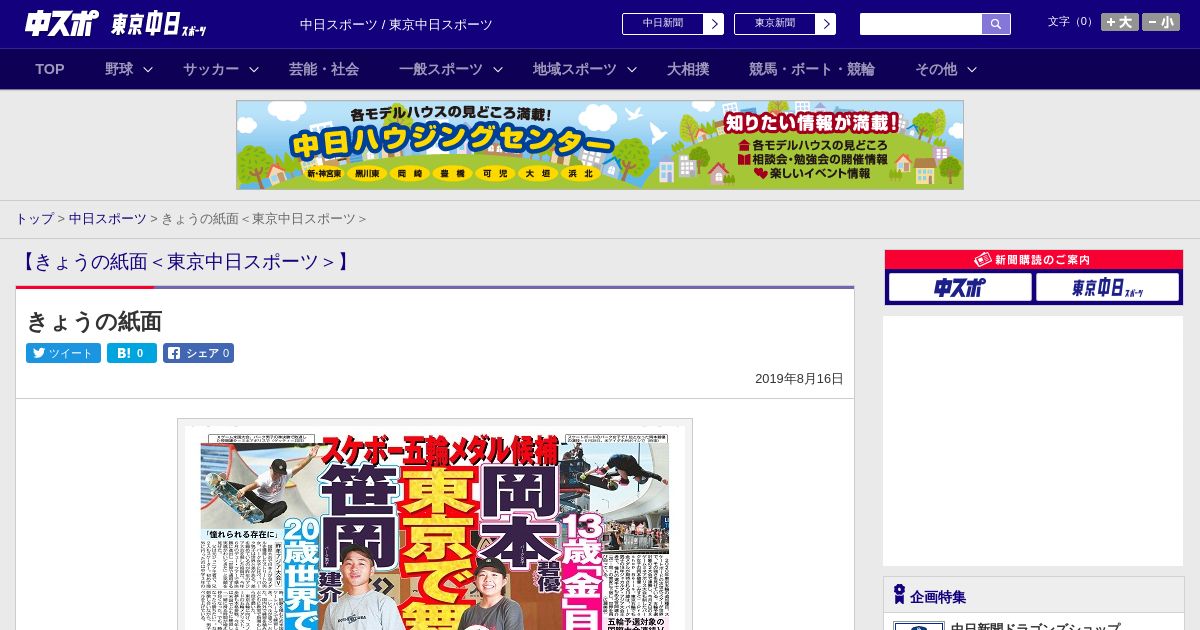Click the 中日ハウジングセンター banner ad

point(600,145)
